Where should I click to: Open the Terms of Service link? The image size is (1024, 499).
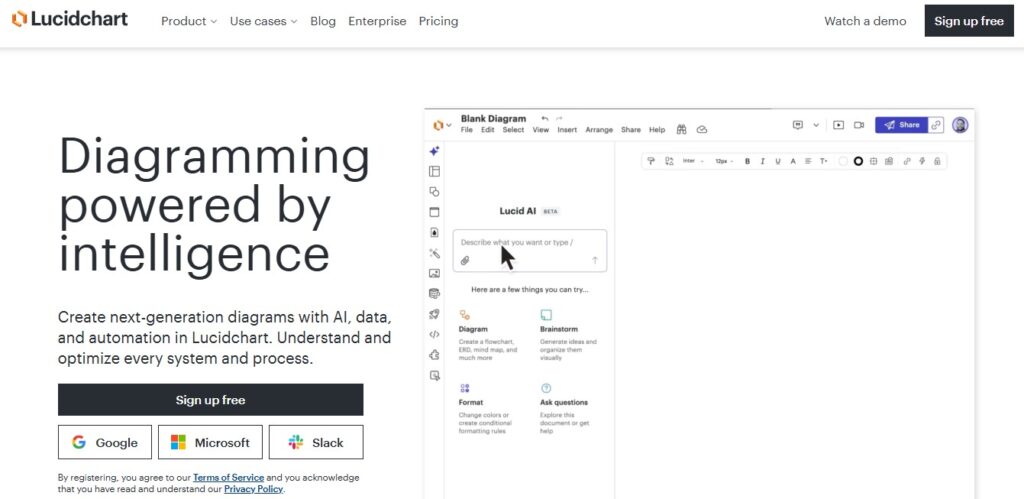click(228, 477)
